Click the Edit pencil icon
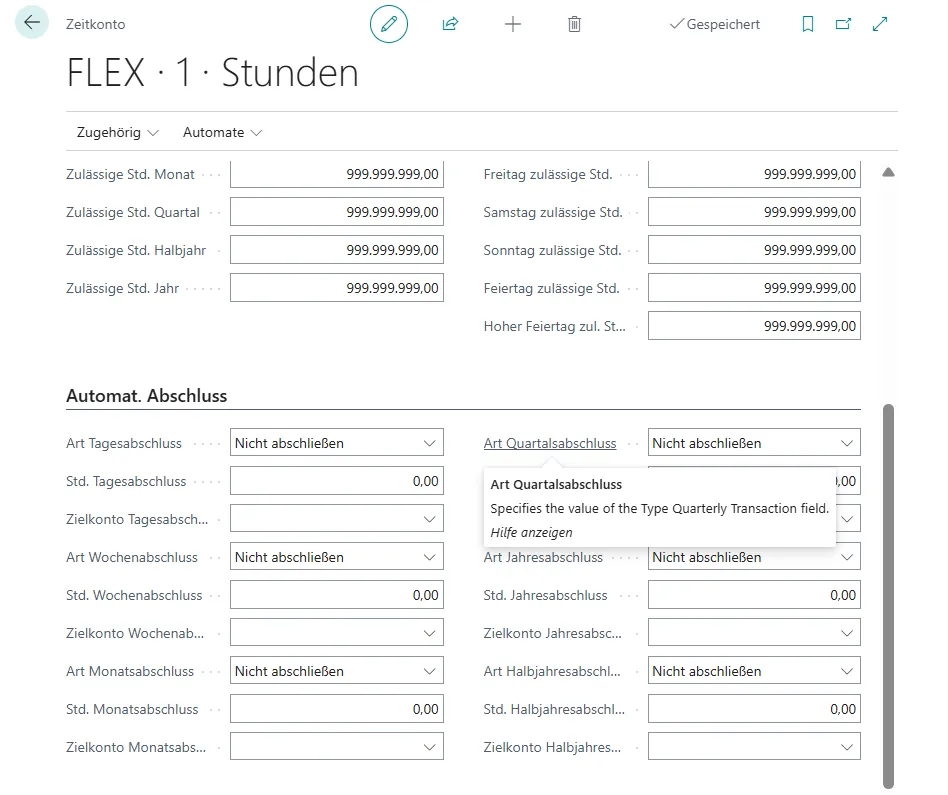948x795 pixels. [389, 24]
